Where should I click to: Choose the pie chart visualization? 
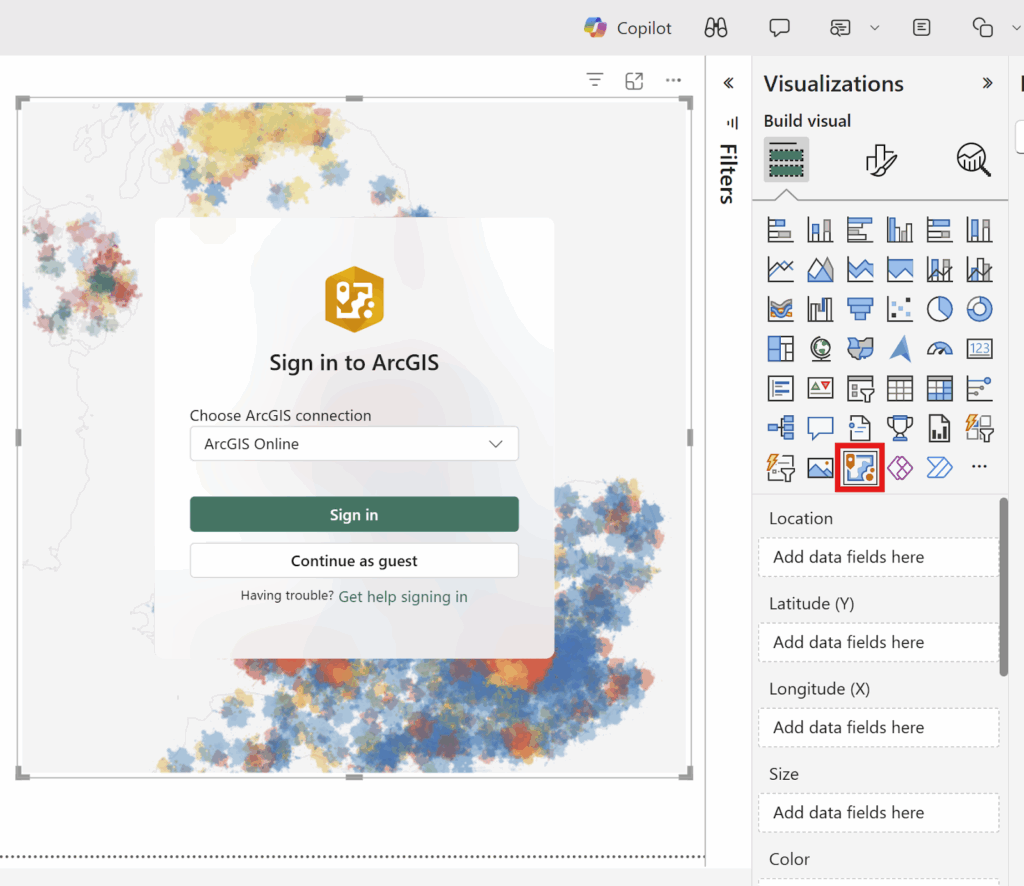pyautogui.click(x=939, y=310)
